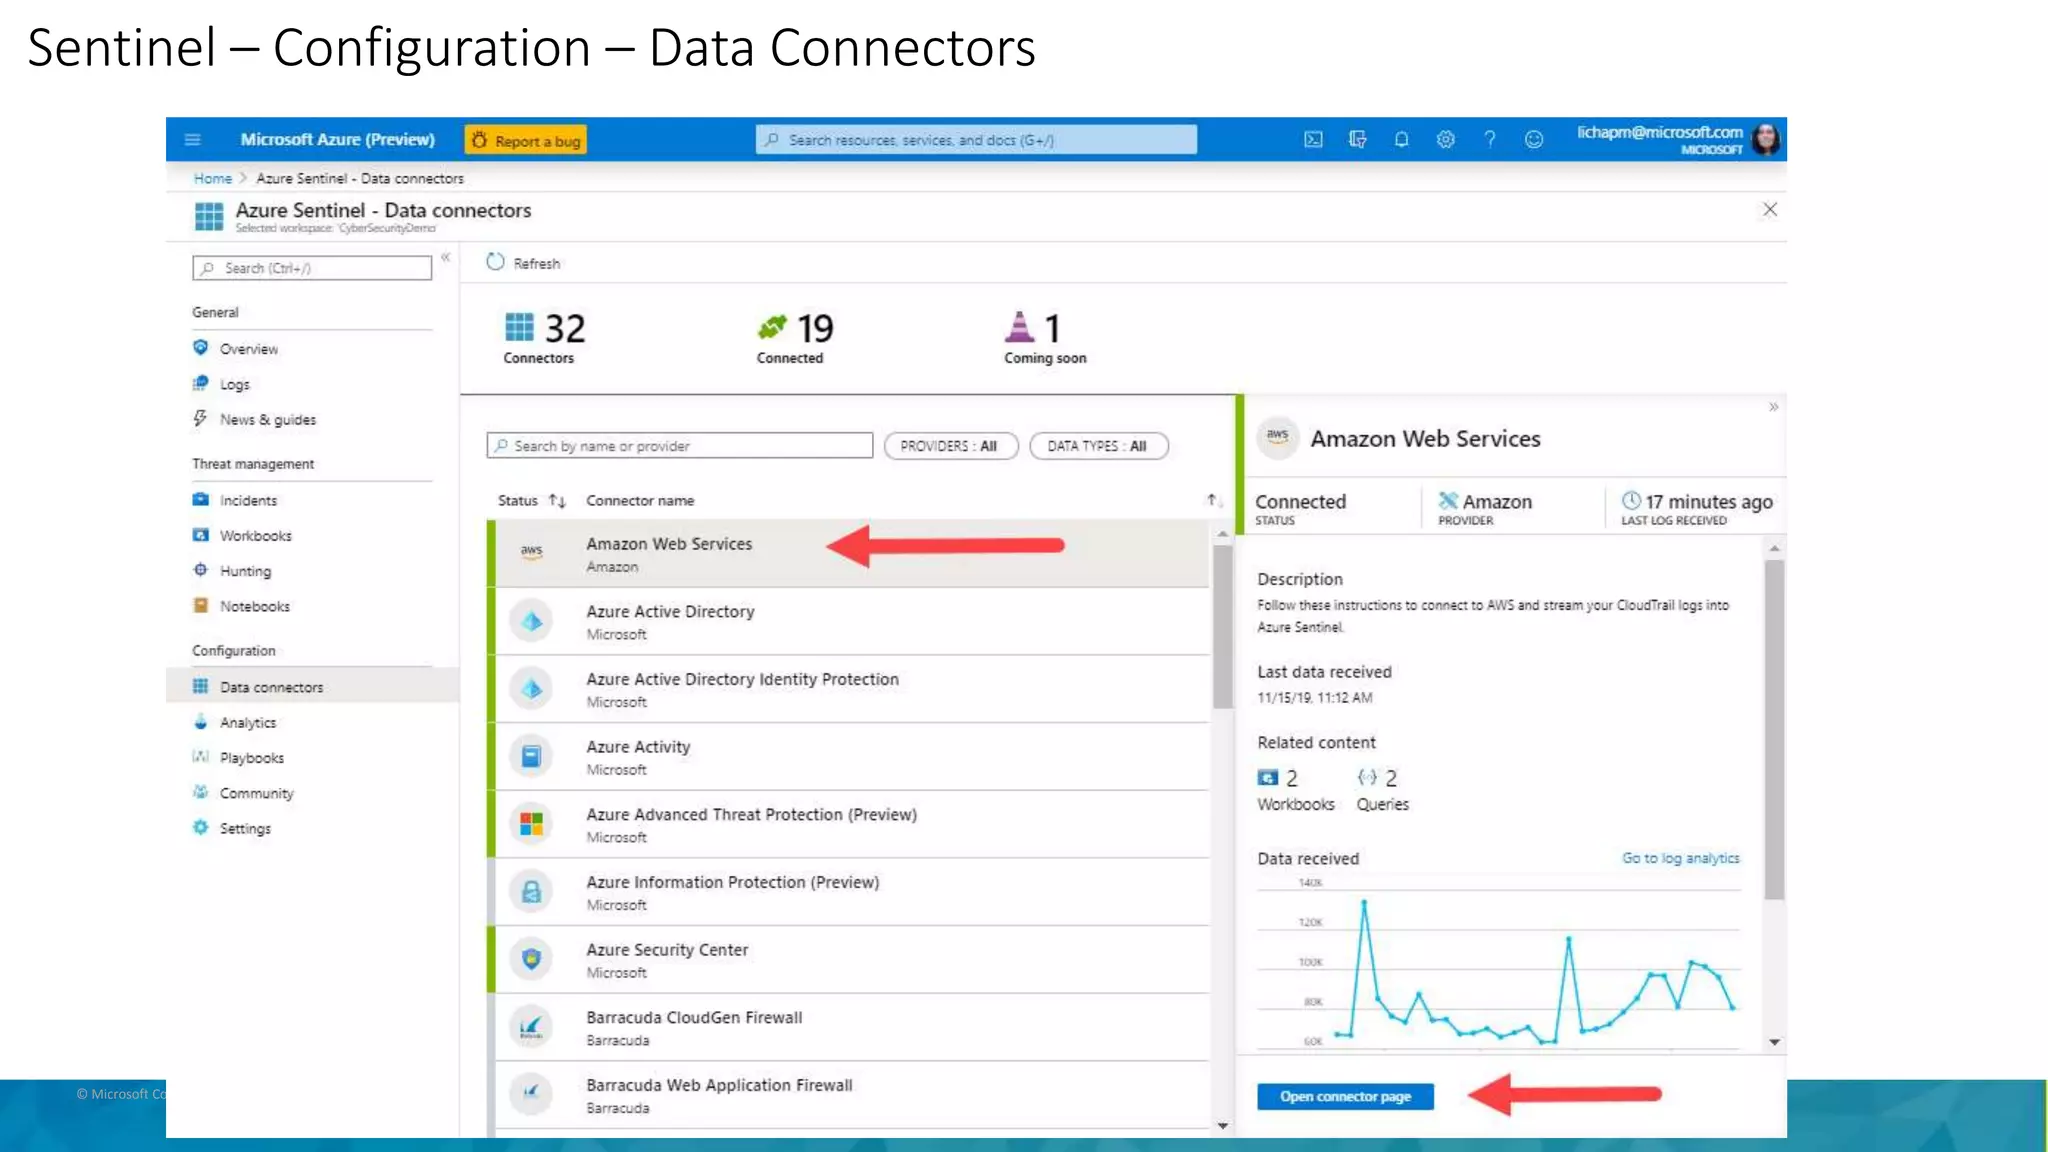The height and width of the screenshot is (1152, 2048).
Task: Click the notifications bell icon
Action: 1401,140
